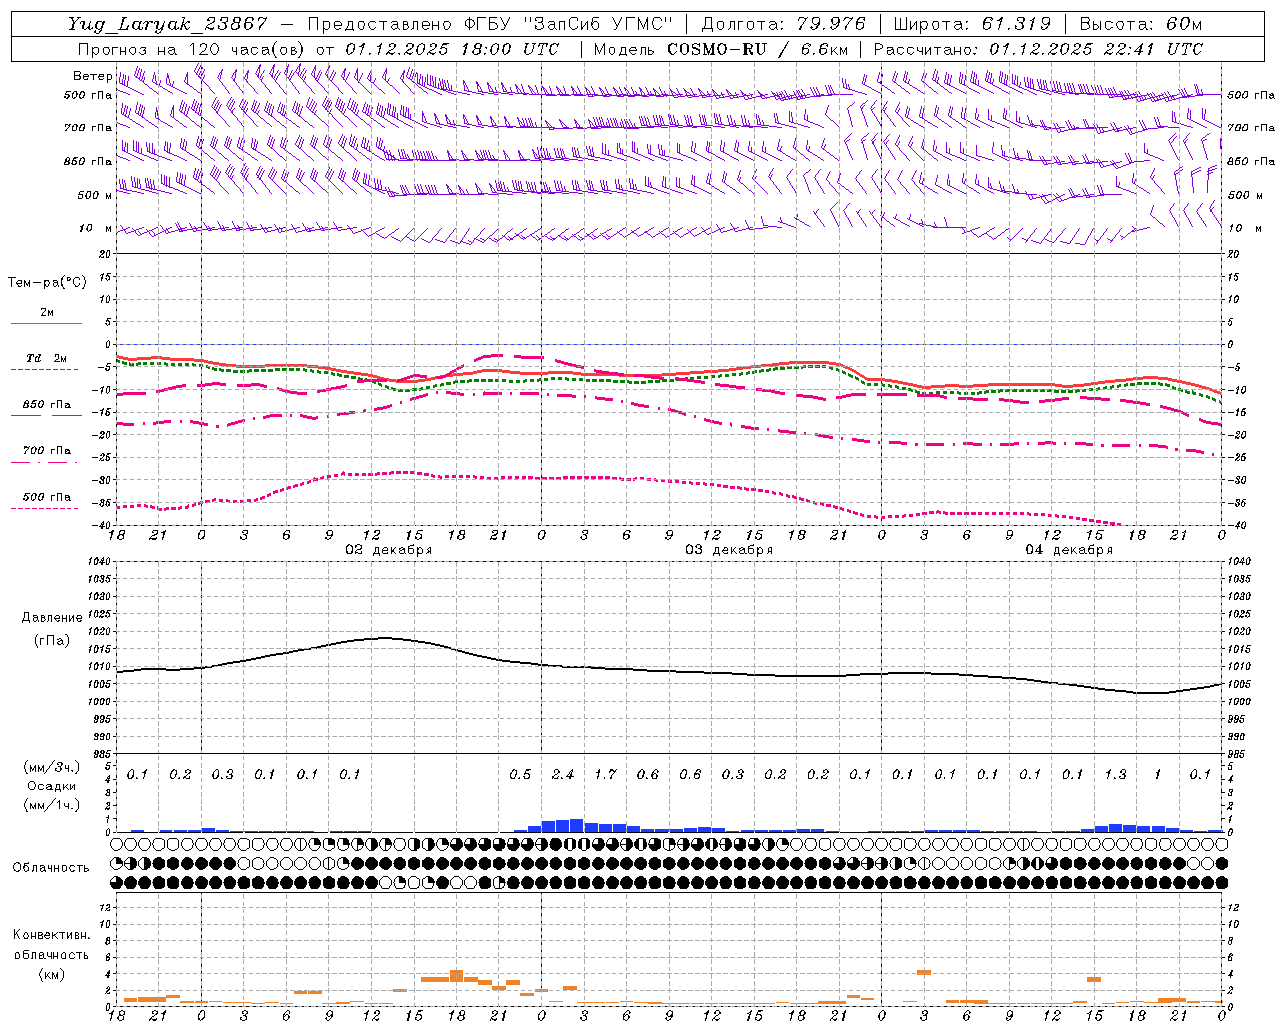The width and height of the screenshot is (1280, 1024).
Task: Click the '03 декабря' date label
Action: coord(729,550)
